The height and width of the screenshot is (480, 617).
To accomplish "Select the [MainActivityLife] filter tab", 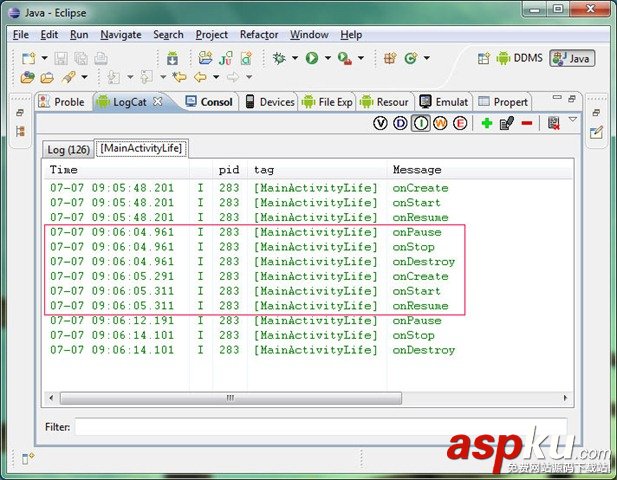I will coord(141,148).
